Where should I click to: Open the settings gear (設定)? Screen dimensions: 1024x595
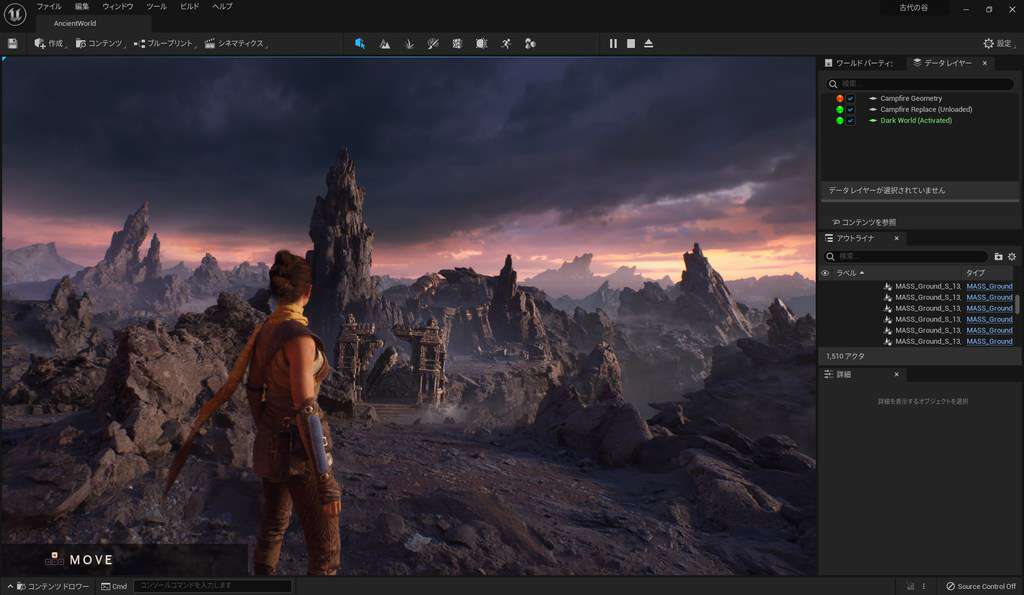point(999,44)
